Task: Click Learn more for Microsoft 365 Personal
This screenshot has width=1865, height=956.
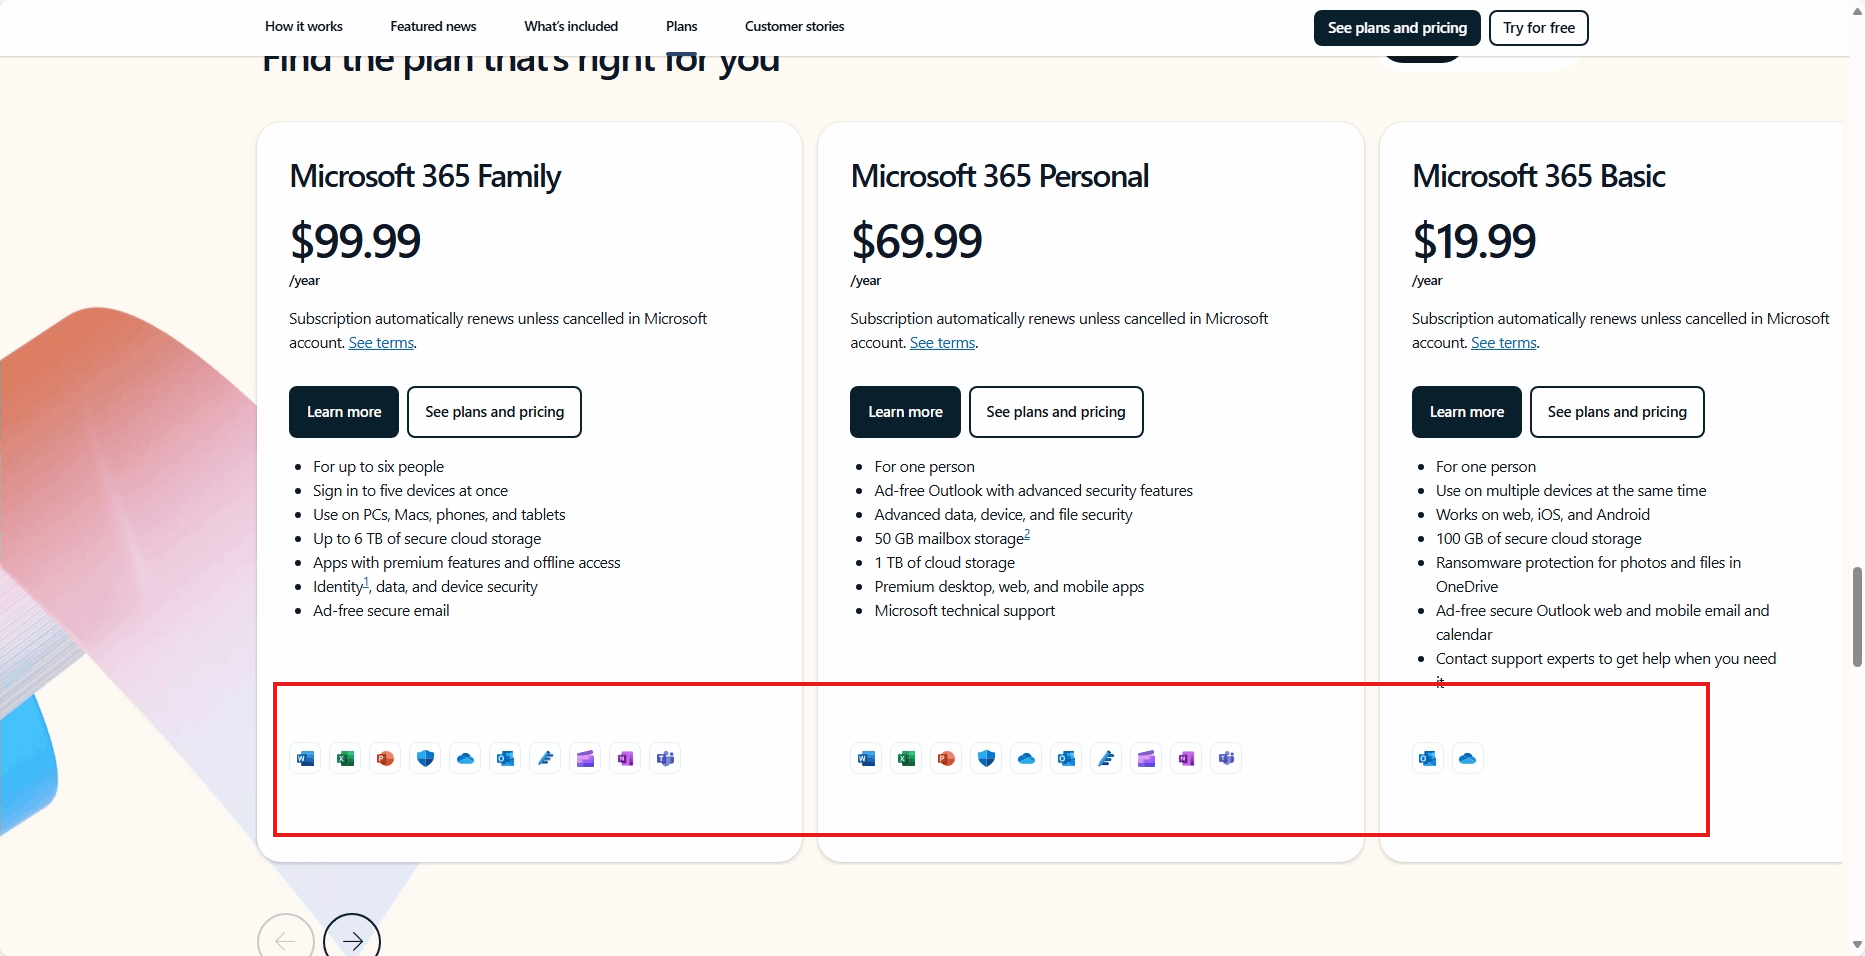Action: (x=905, y=412)
